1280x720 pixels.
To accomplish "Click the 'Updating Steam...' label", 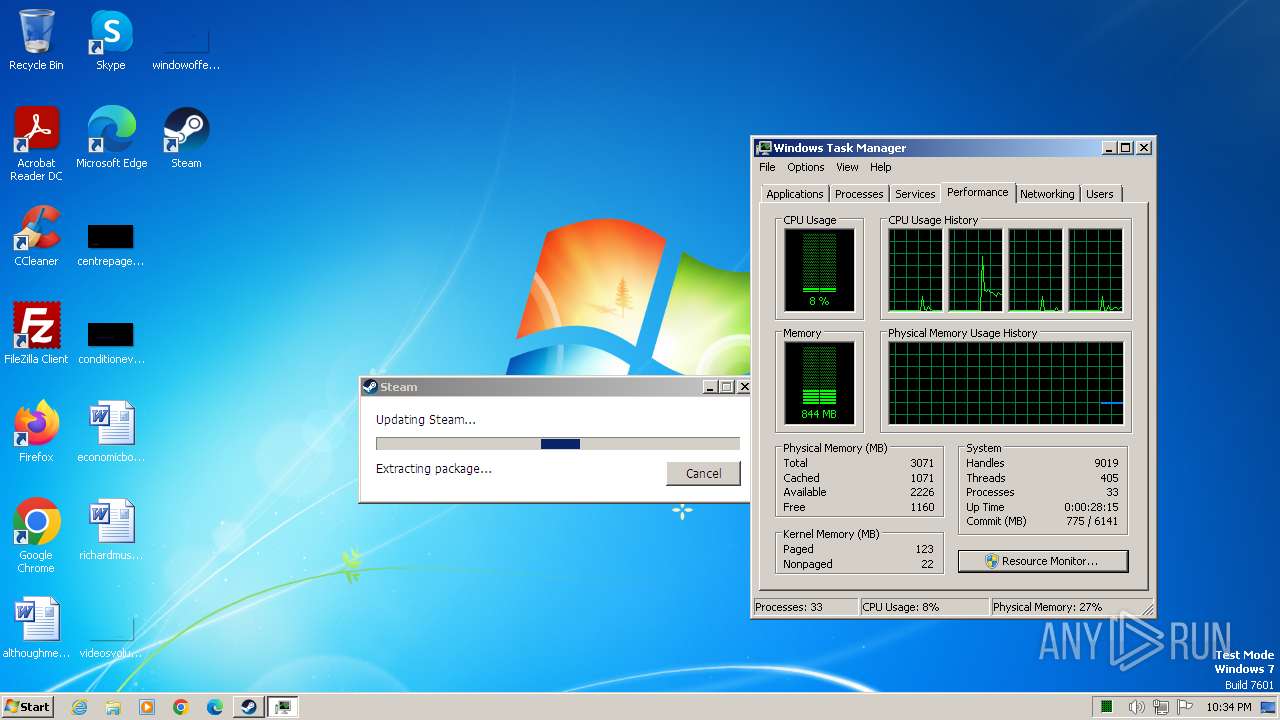I will point(426,419).
